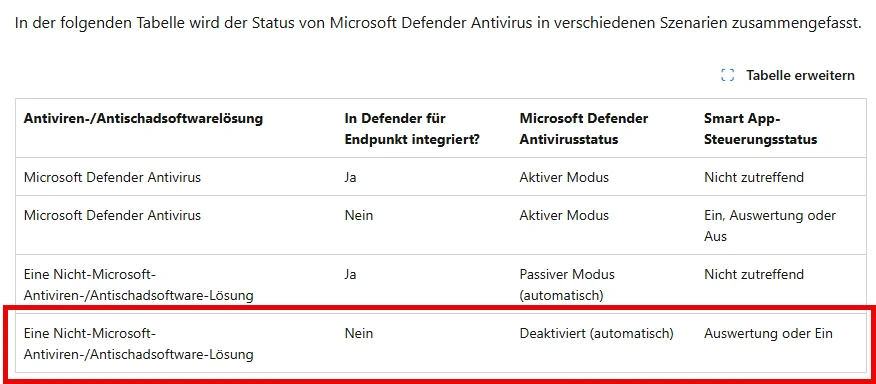
Task: Click column header 'Antiviren-/Antischadsoftwarelösung'
Action: point(143,118)
